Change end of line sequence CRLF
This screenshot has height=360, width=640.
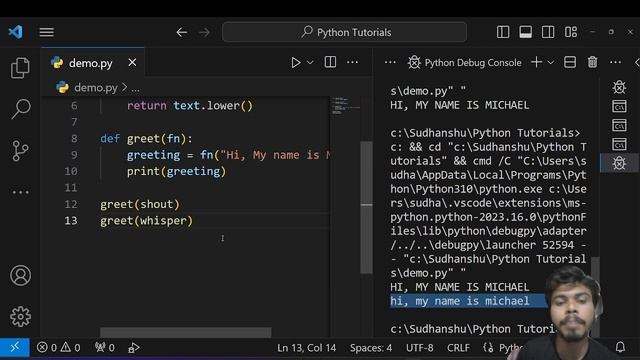(x=458, y=348)
